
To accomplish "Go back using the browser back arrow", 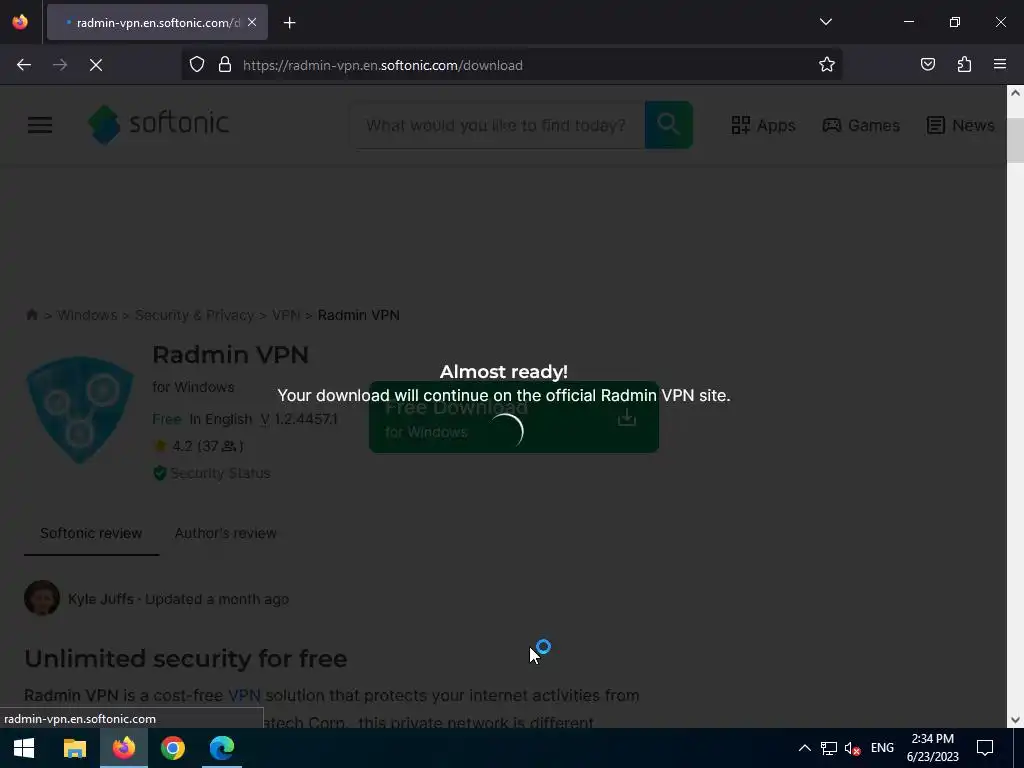I will (x=24, y=65).
